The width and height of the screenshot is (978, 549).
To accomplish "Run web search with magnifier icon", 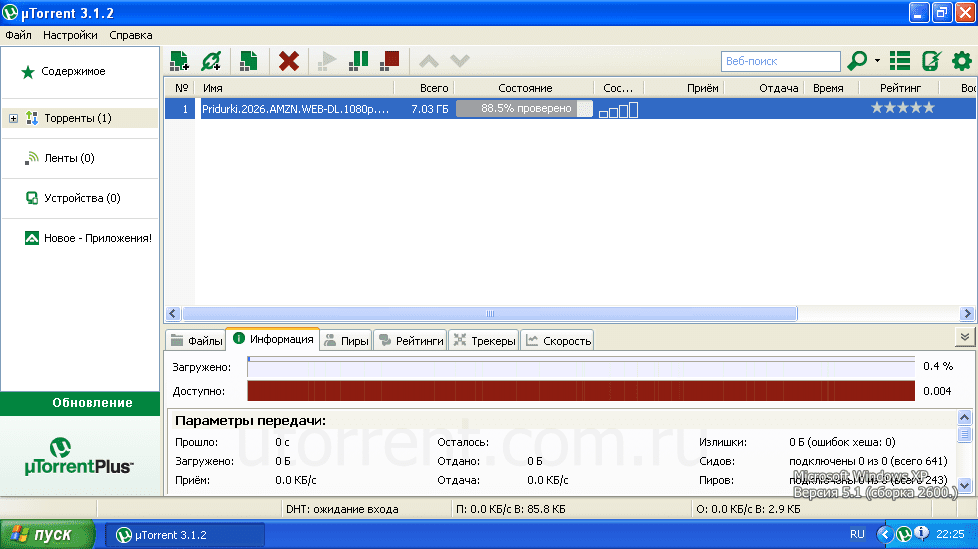I will click(858, 61).
